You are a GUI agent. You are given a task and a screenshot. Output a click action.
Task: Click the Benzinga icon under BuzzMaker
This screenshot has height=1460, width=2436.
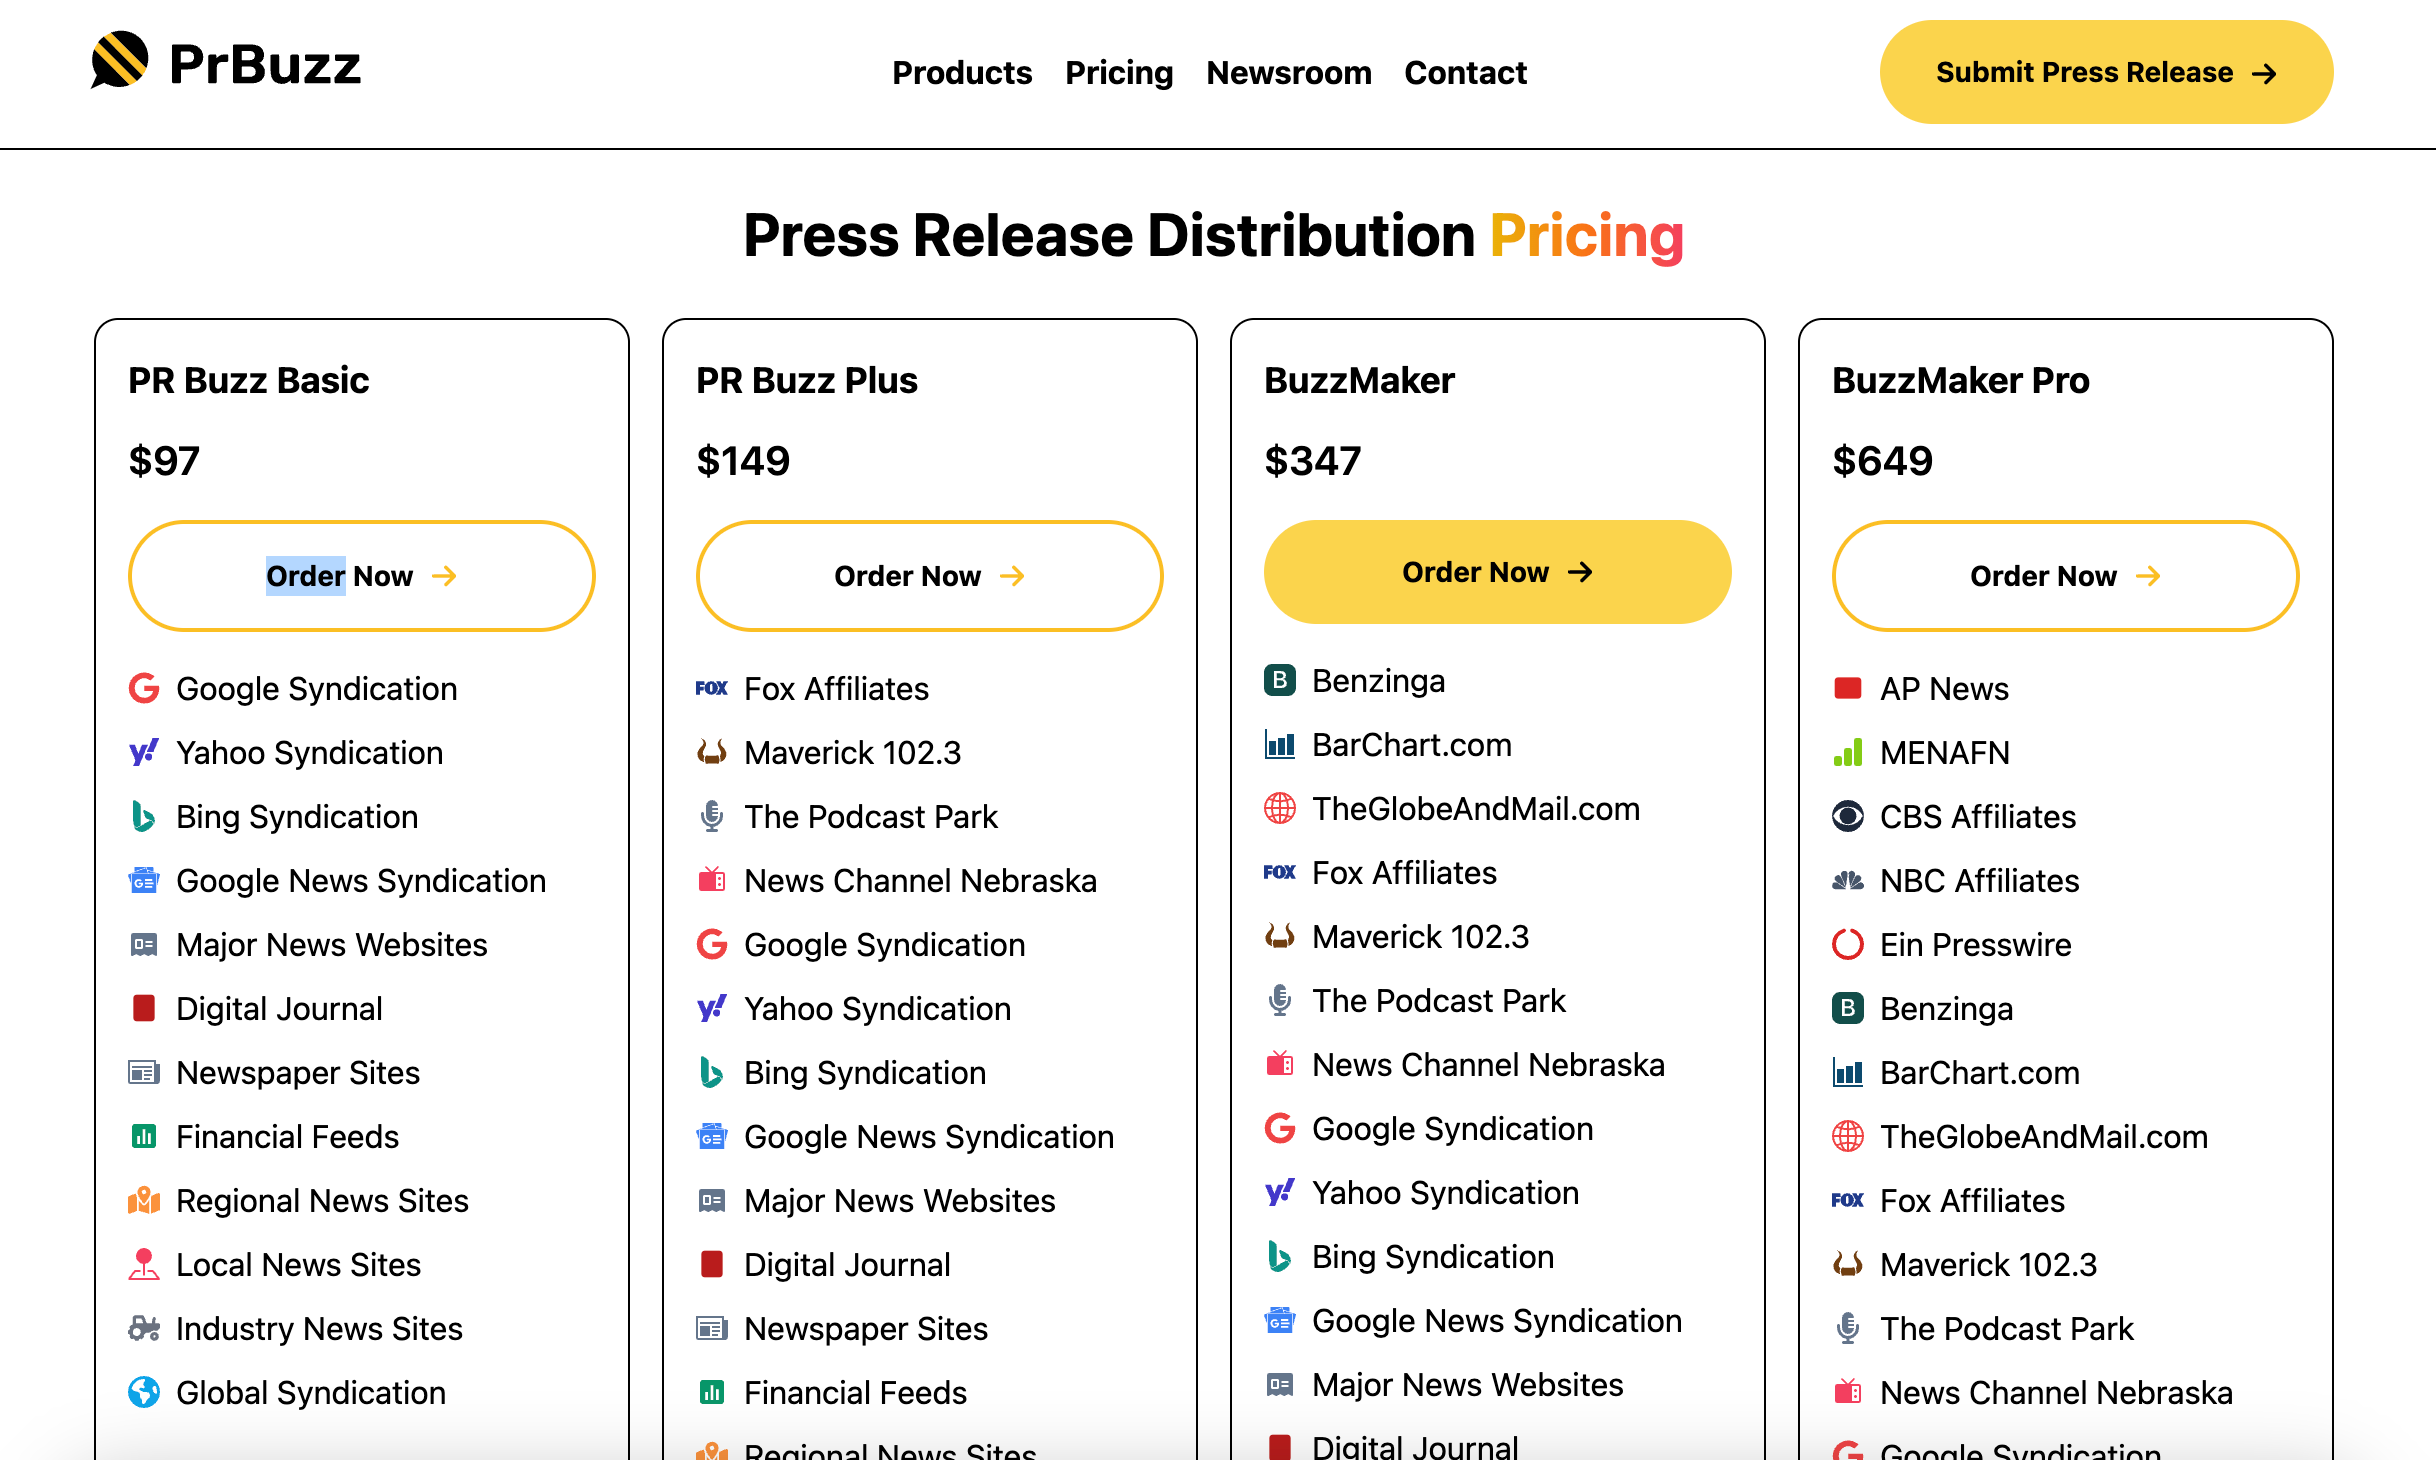1280,680
